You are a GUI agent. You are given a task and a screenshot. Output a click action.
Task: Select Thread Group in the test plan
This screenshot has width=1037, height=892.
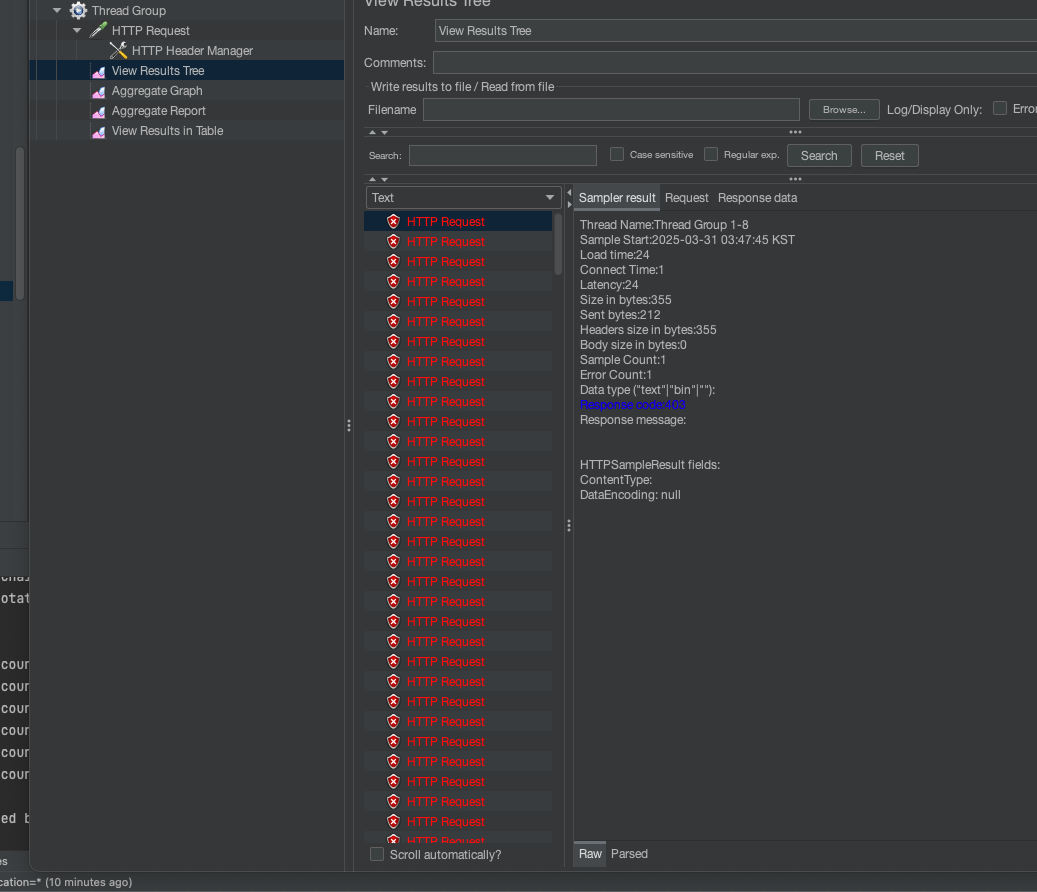129,11
